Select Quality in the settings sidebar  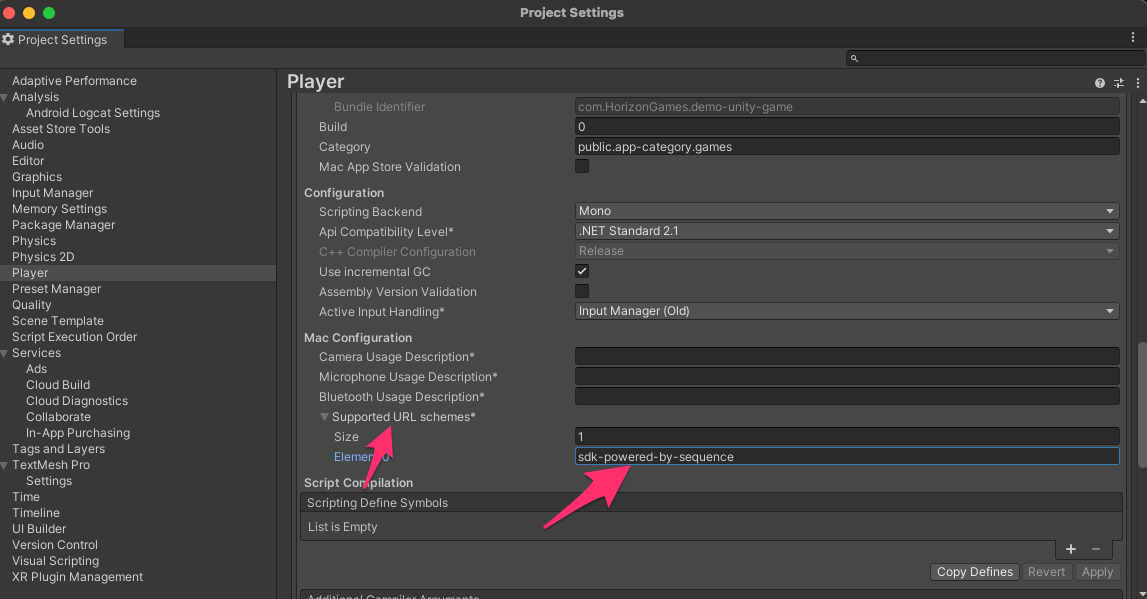pos(32,305)
